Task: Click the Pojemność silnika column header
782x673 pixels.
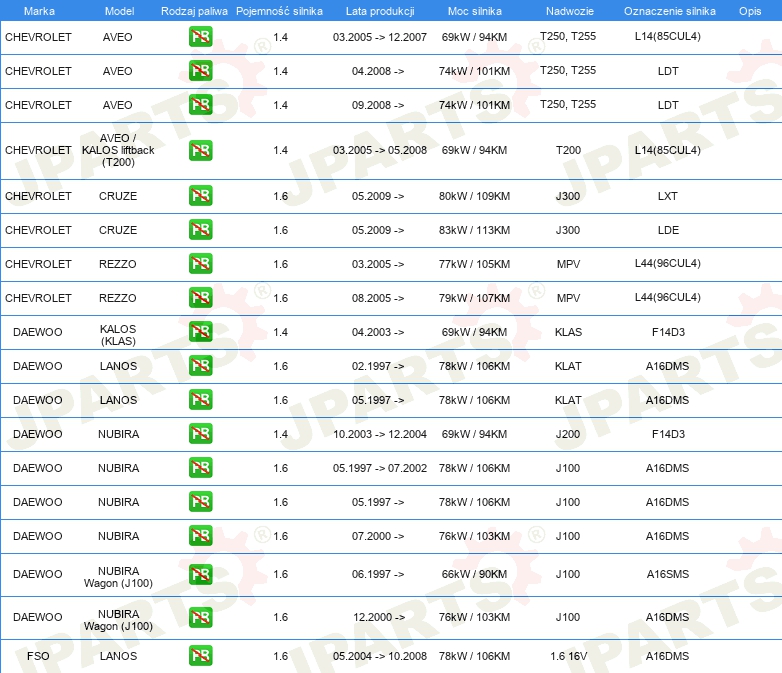Action: pos(279,11)
